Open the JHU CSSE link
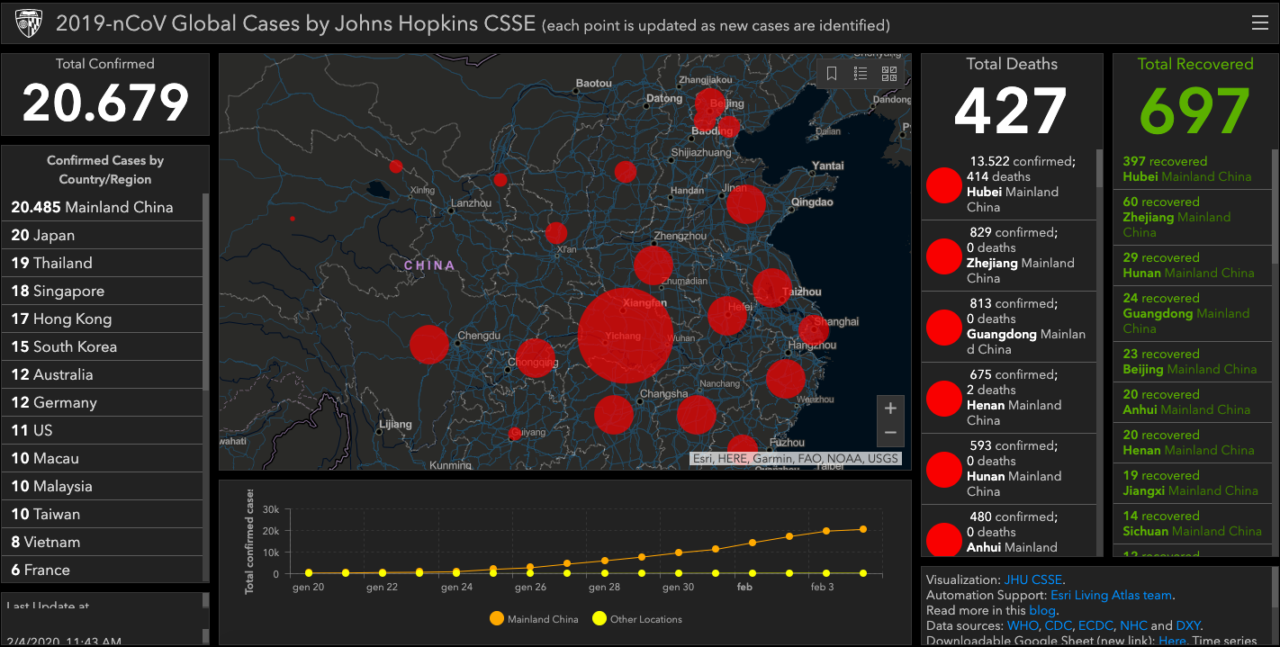This screenshot has height=647, width=1280. click(x=1033, y=580)
